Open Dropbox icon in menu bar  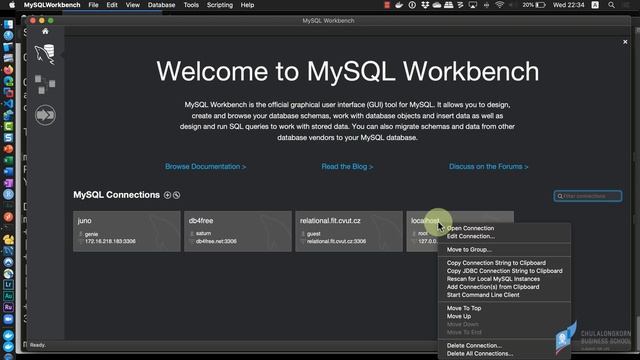pyautogui.click(x=425, y=5)
